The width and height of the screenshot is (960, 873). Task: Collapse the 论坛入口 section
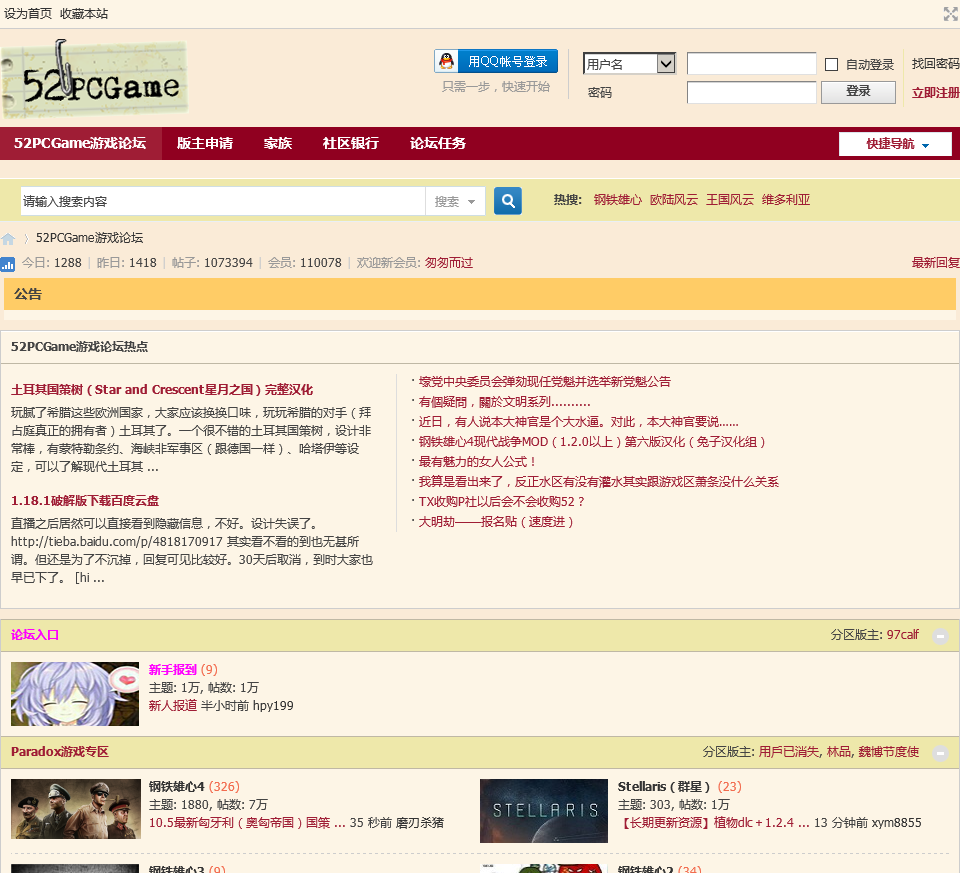(940, 636)
